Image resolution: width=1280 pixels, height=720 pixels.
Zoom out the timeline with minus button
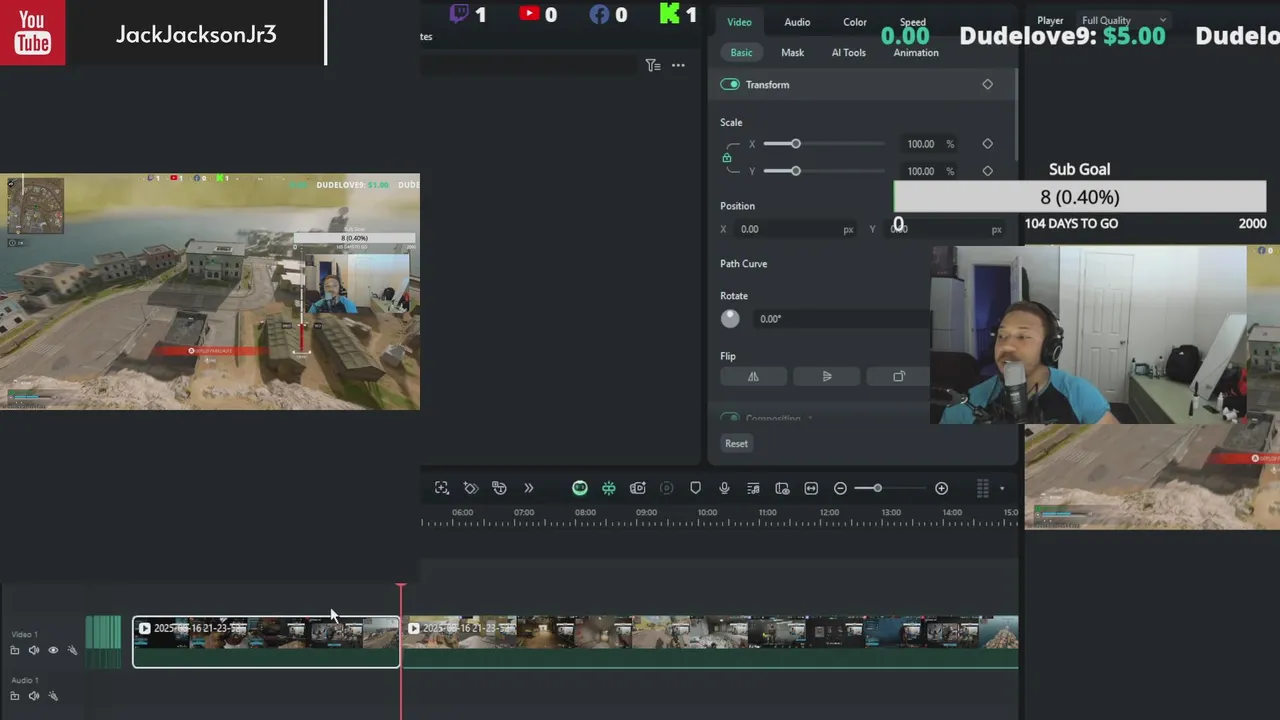pos(840,488)
